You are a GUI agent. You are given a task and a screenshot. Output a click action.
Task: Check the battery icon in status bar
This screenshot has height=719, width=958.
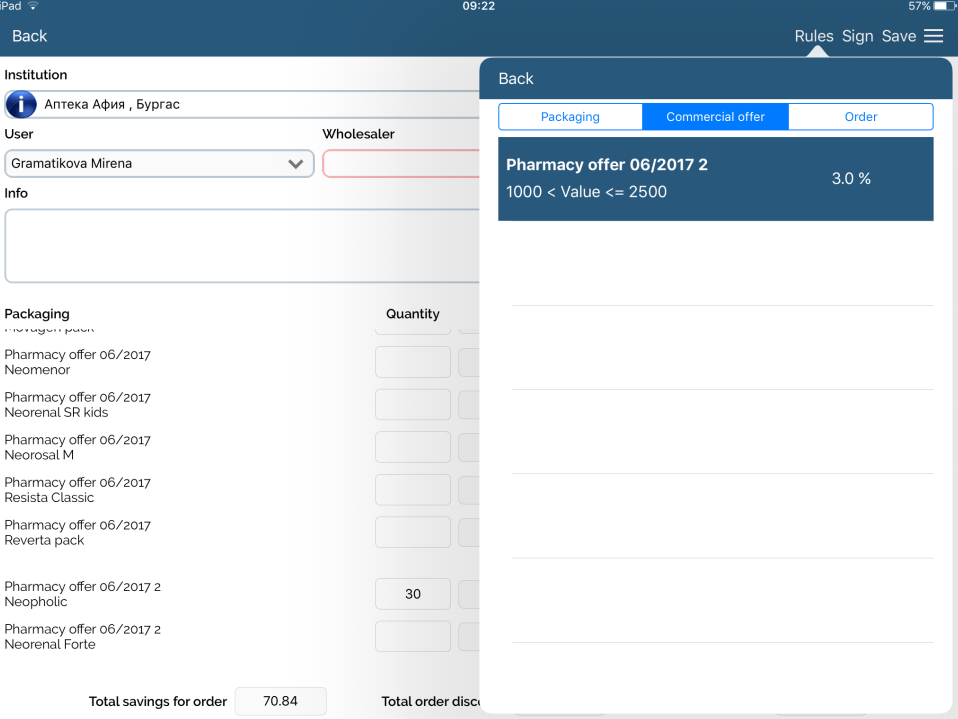pyautogui.click(x=943, y=6)
